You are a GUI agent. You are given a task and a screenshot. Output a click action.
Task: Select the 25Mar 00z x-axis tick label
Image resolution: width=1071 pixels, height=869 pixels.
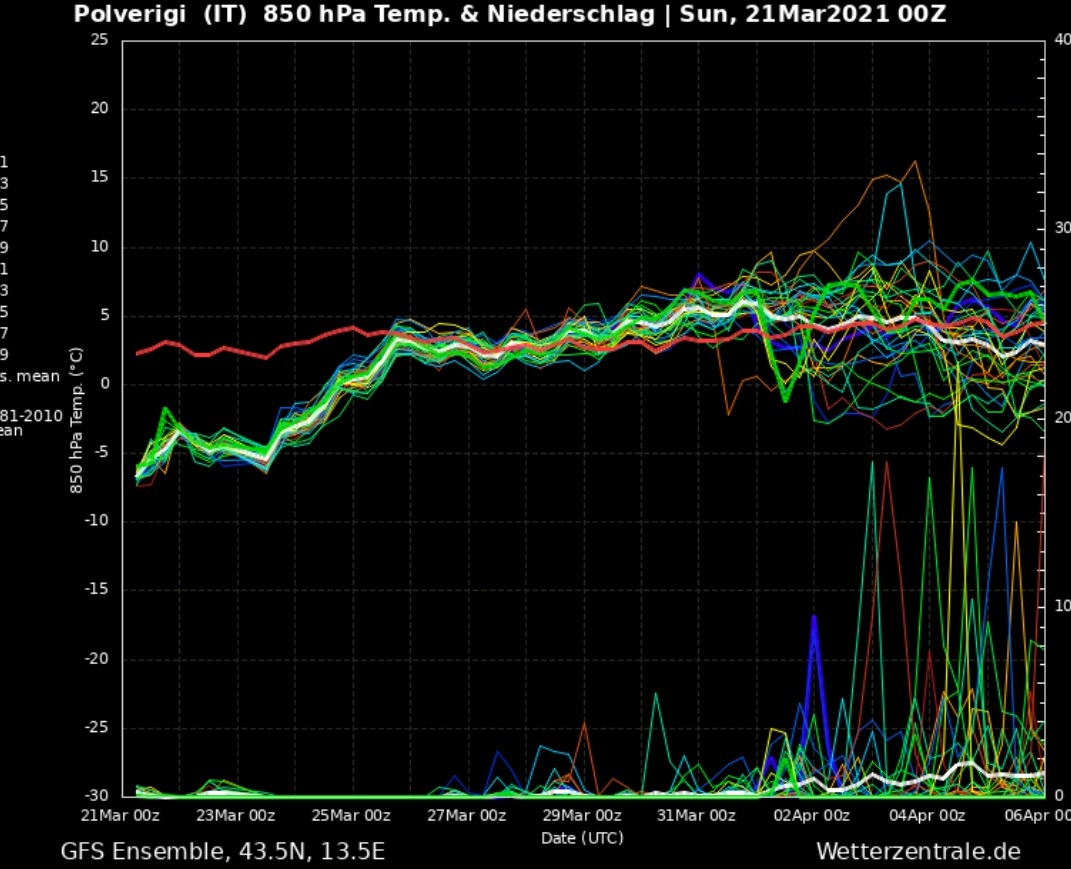tap(351, 815)
